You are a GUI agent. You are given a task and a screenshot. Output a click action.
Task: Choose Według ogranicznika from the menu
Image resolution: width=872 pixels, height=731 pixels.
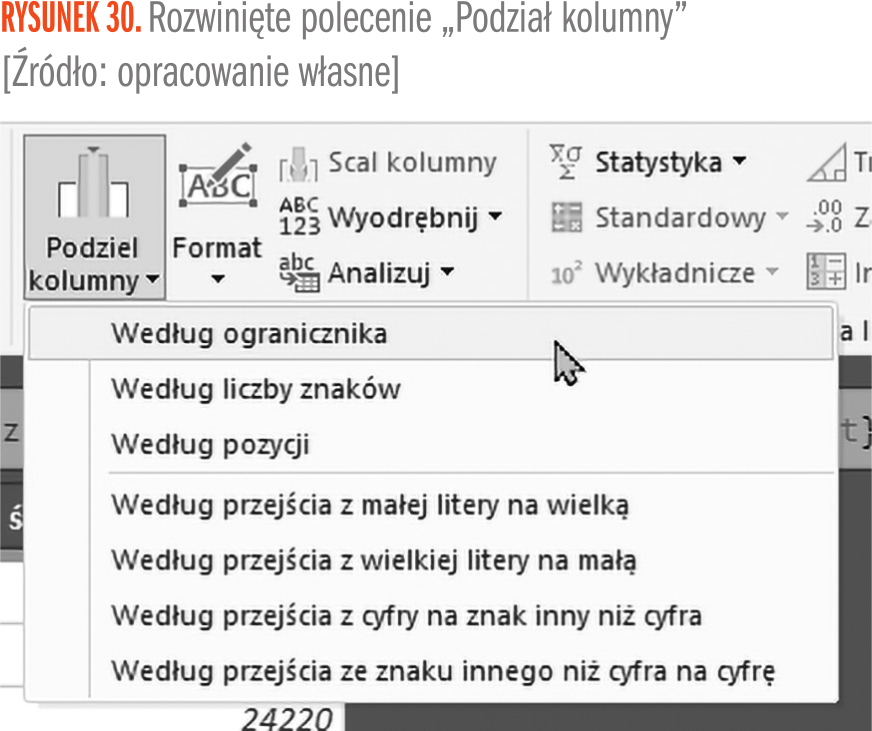(x=249, y=333)
